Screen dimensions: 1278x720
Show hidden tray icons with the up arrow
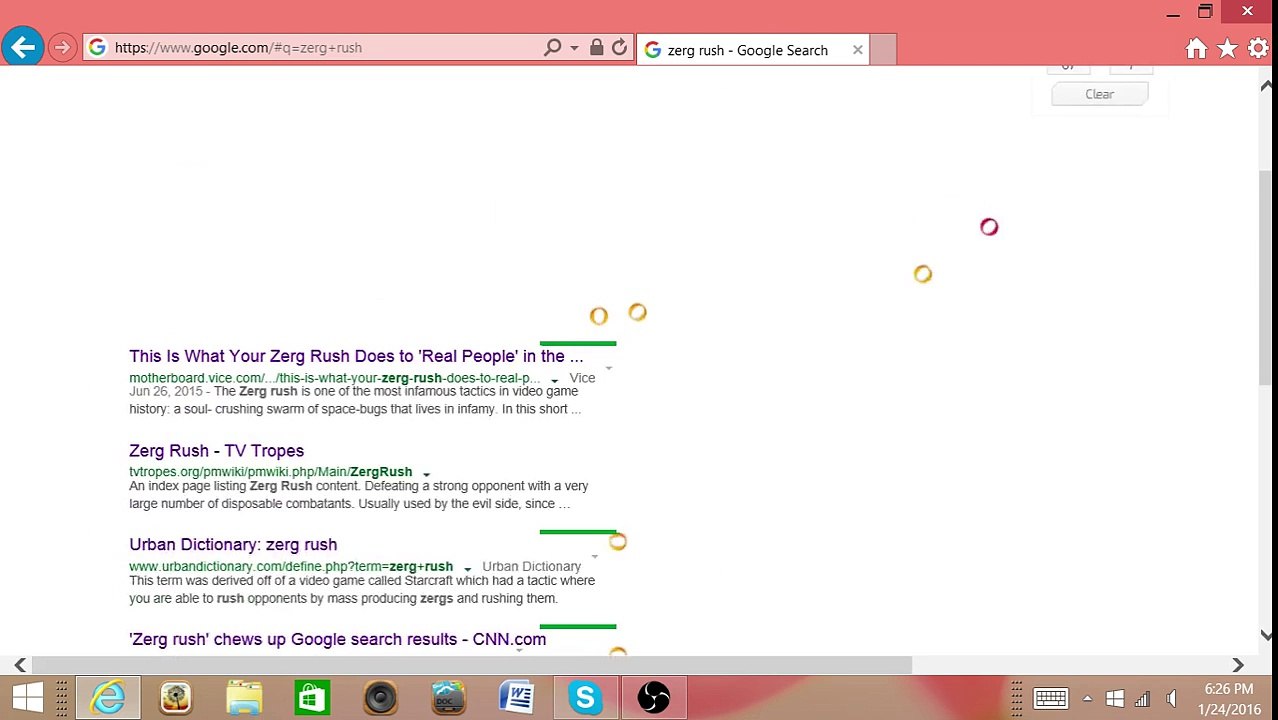[1087, 699]
